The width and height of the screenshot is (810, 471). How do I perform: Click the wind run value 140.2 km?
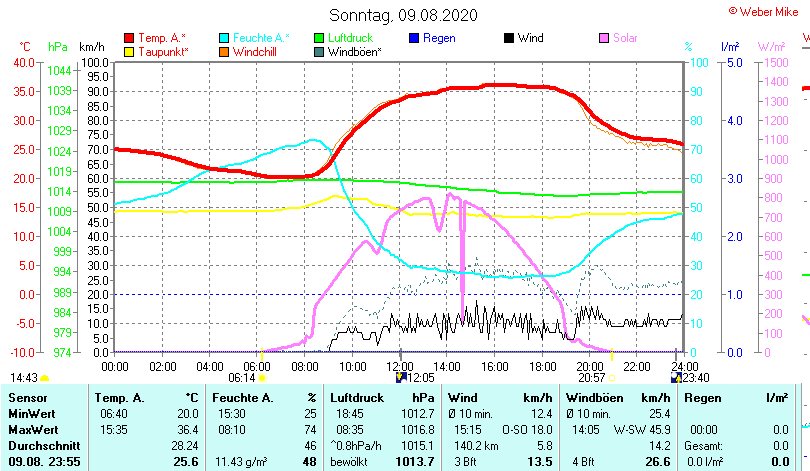pos(476,446)
